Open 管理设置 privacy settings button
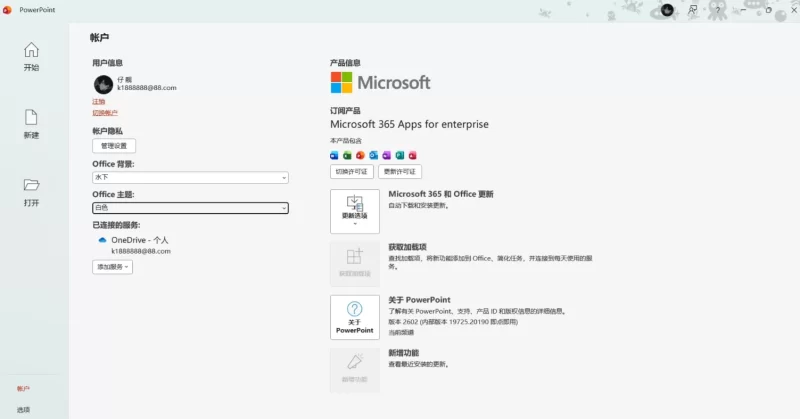 pyautogui.click(x=114, y=145)
